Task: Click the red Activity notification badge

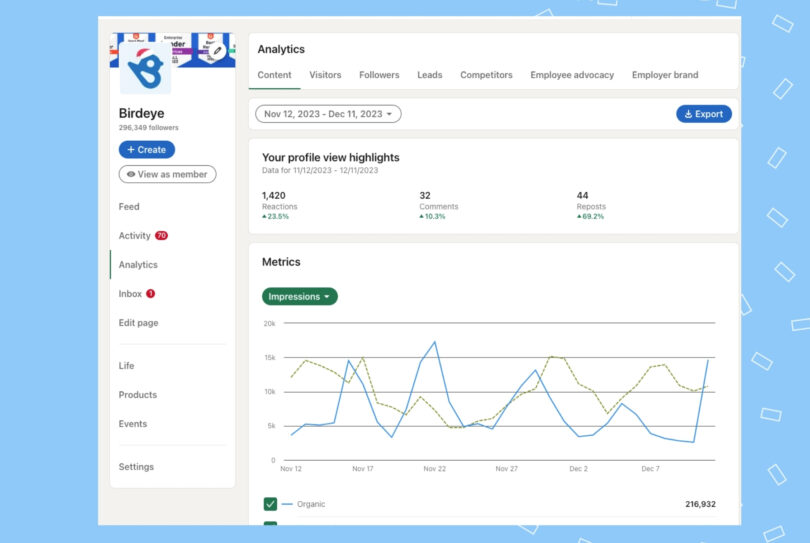Action: tap(162, 236)
